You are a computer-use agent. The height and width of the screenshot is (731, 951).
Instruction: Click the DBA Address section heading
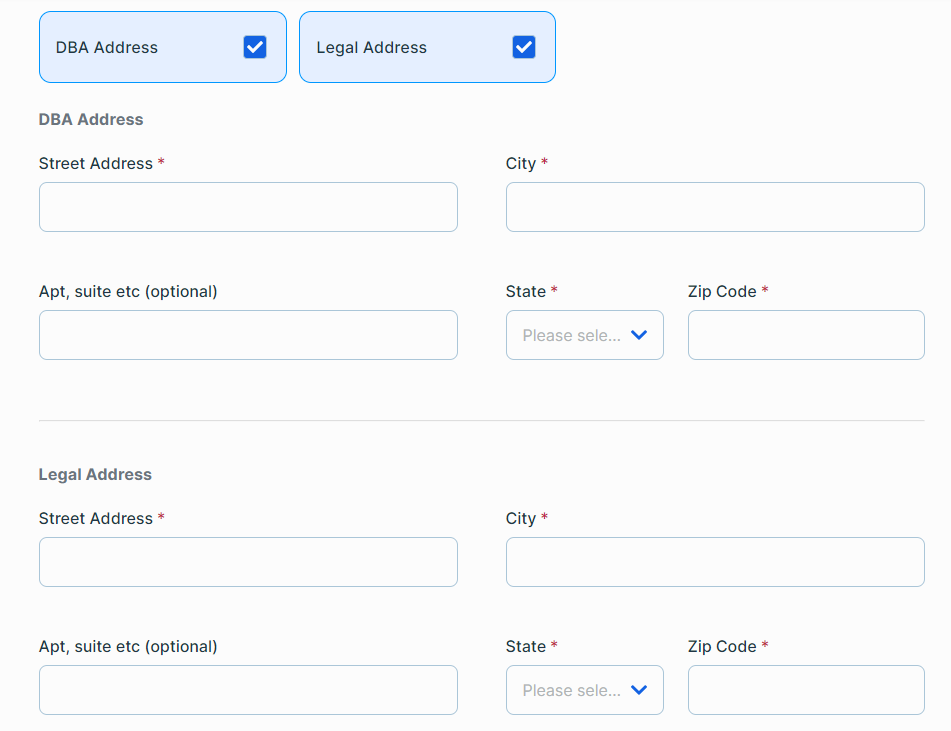91,119
